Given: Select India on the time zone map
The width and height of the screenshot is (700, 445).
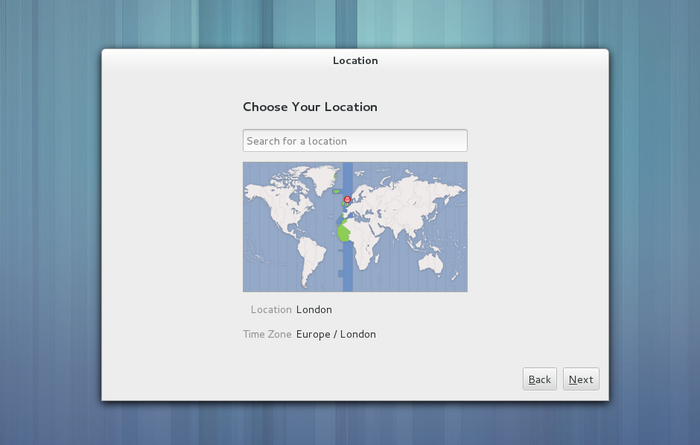Looking at the screenshot, I should click(403, 228).
